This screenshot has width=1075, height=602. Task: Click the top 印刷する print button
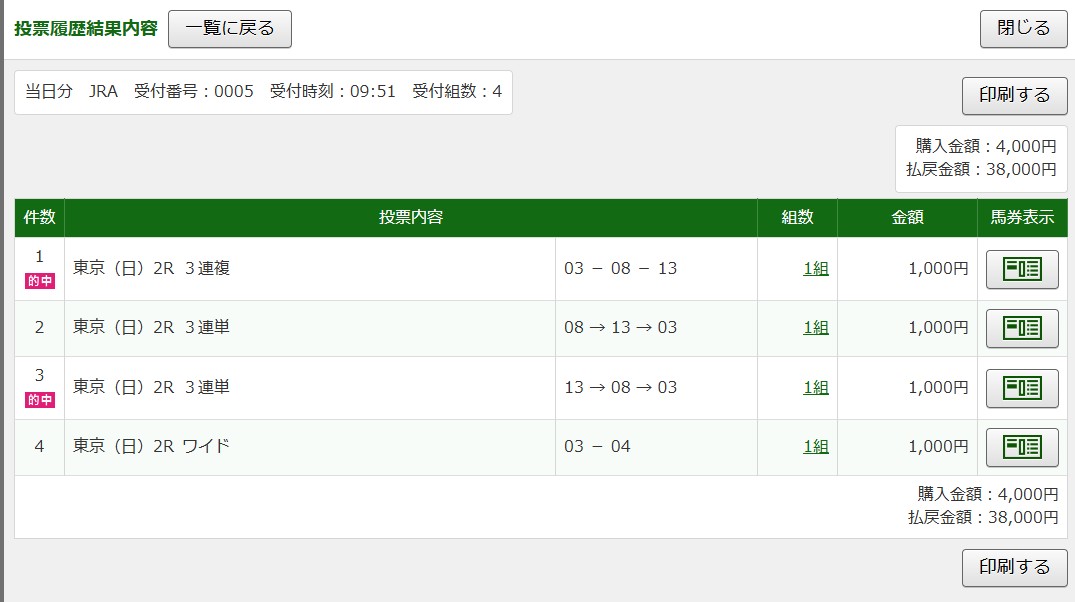click(1014, 95)
